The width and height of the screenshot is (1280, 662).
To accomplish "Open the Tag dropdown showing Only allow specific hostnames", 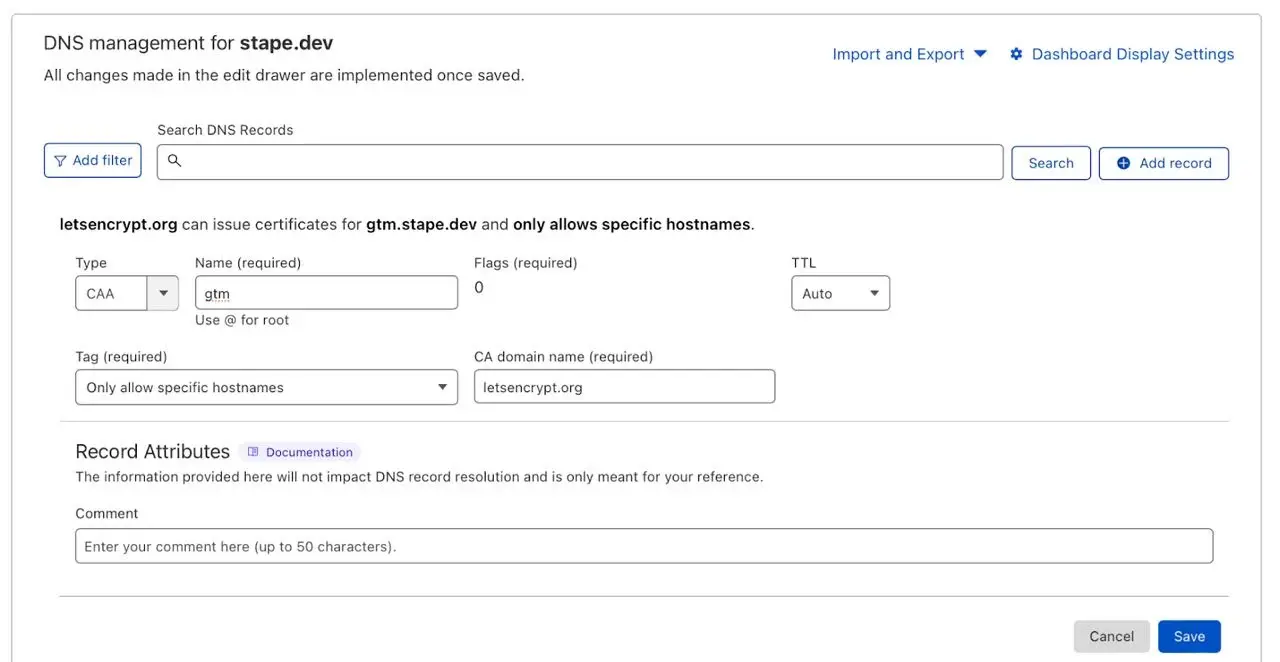I will coord(266,387).
